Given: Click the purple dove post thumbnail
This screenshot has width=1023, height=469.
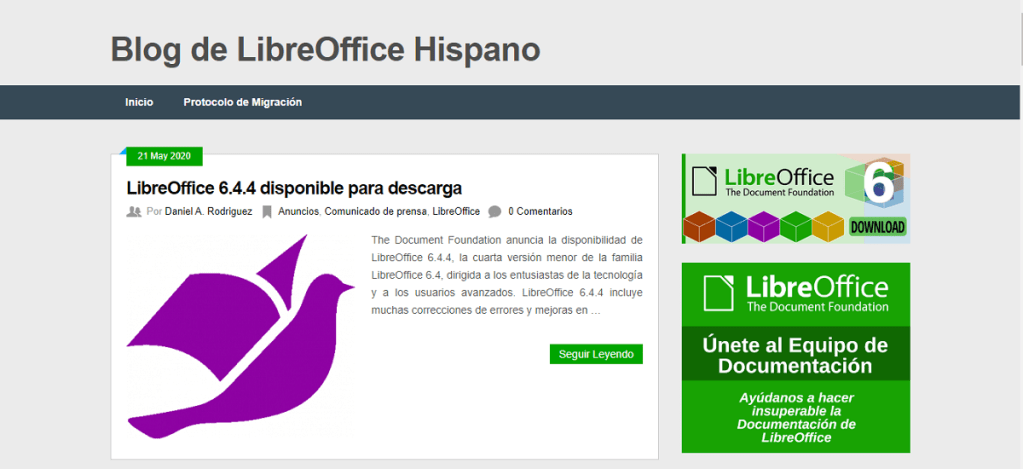Looking at the screenshot, I should point(240,337).
